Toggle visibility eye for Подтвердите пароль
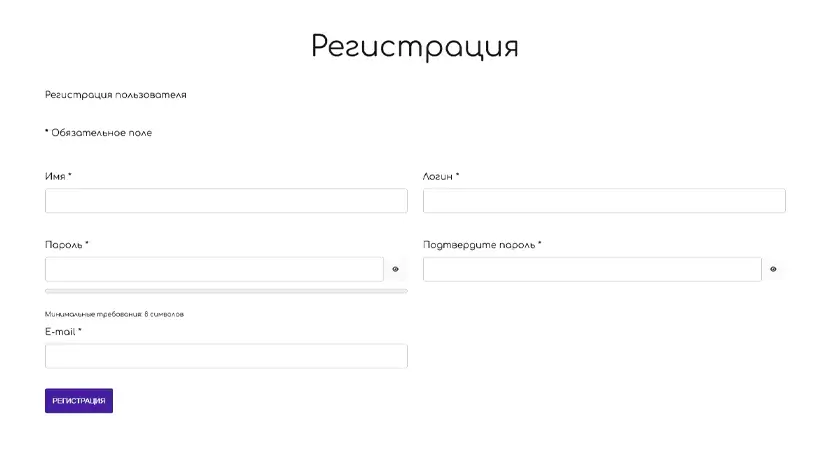Screen dimensions: 836x468 click(773, 269)
